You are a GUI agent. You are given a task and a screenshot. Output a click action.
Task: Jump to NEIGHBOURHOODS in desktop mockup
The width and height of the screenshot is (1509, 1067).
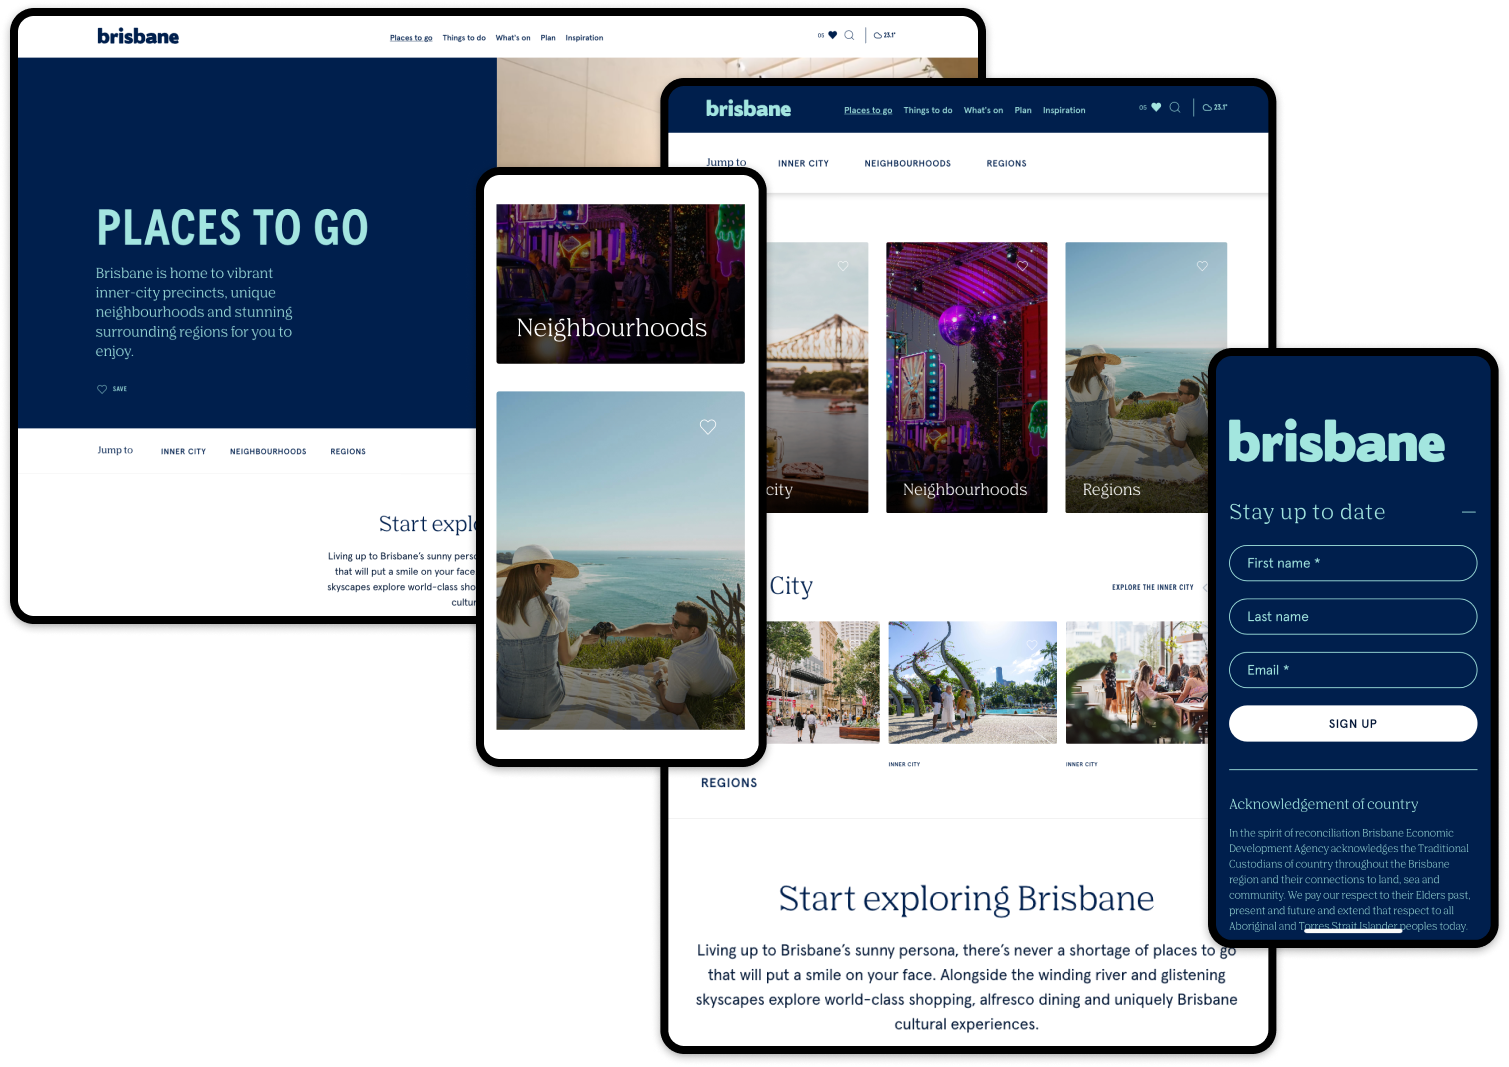click(x=268, y=452)
